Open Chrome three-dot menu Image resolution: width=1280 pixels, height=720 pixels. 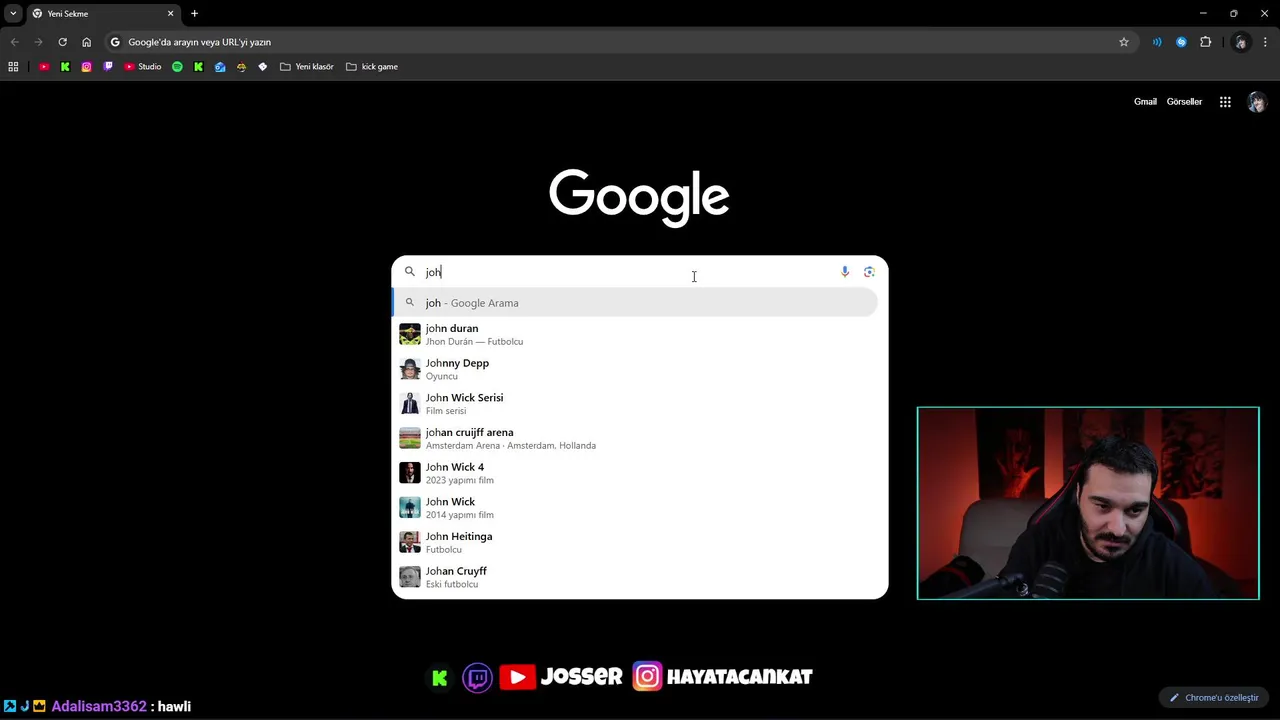point(1265,42)
